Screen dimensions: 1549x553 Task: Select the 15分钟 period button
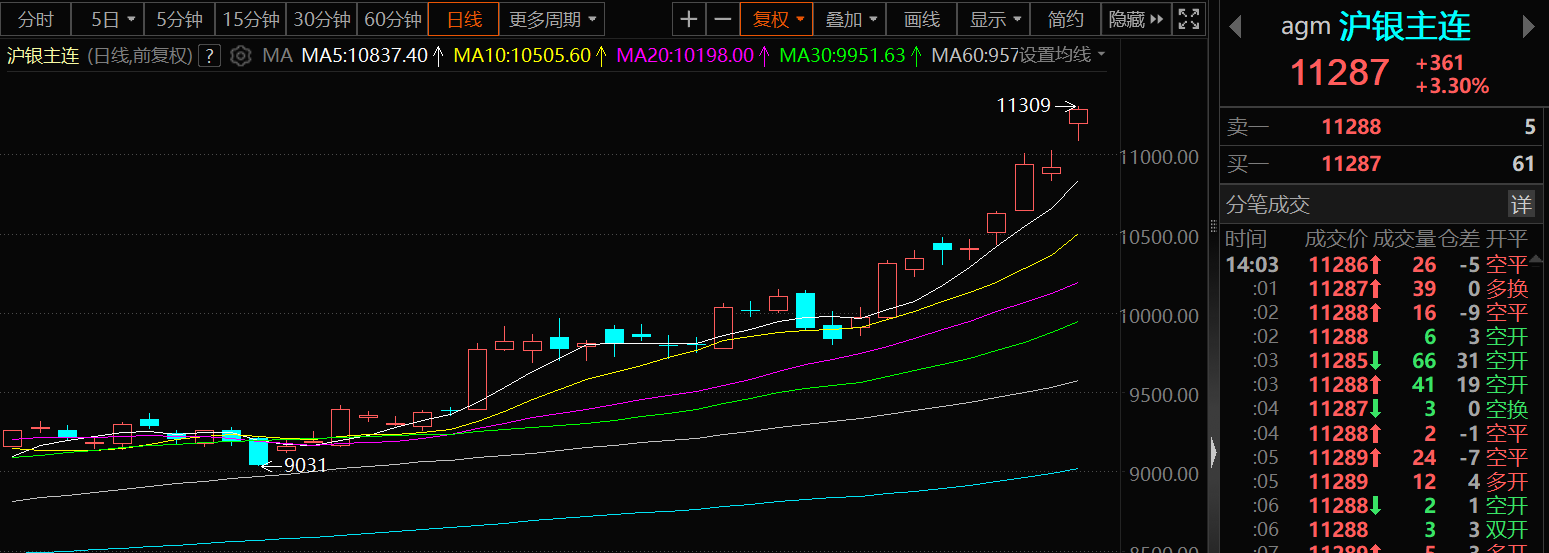point(251,19)
